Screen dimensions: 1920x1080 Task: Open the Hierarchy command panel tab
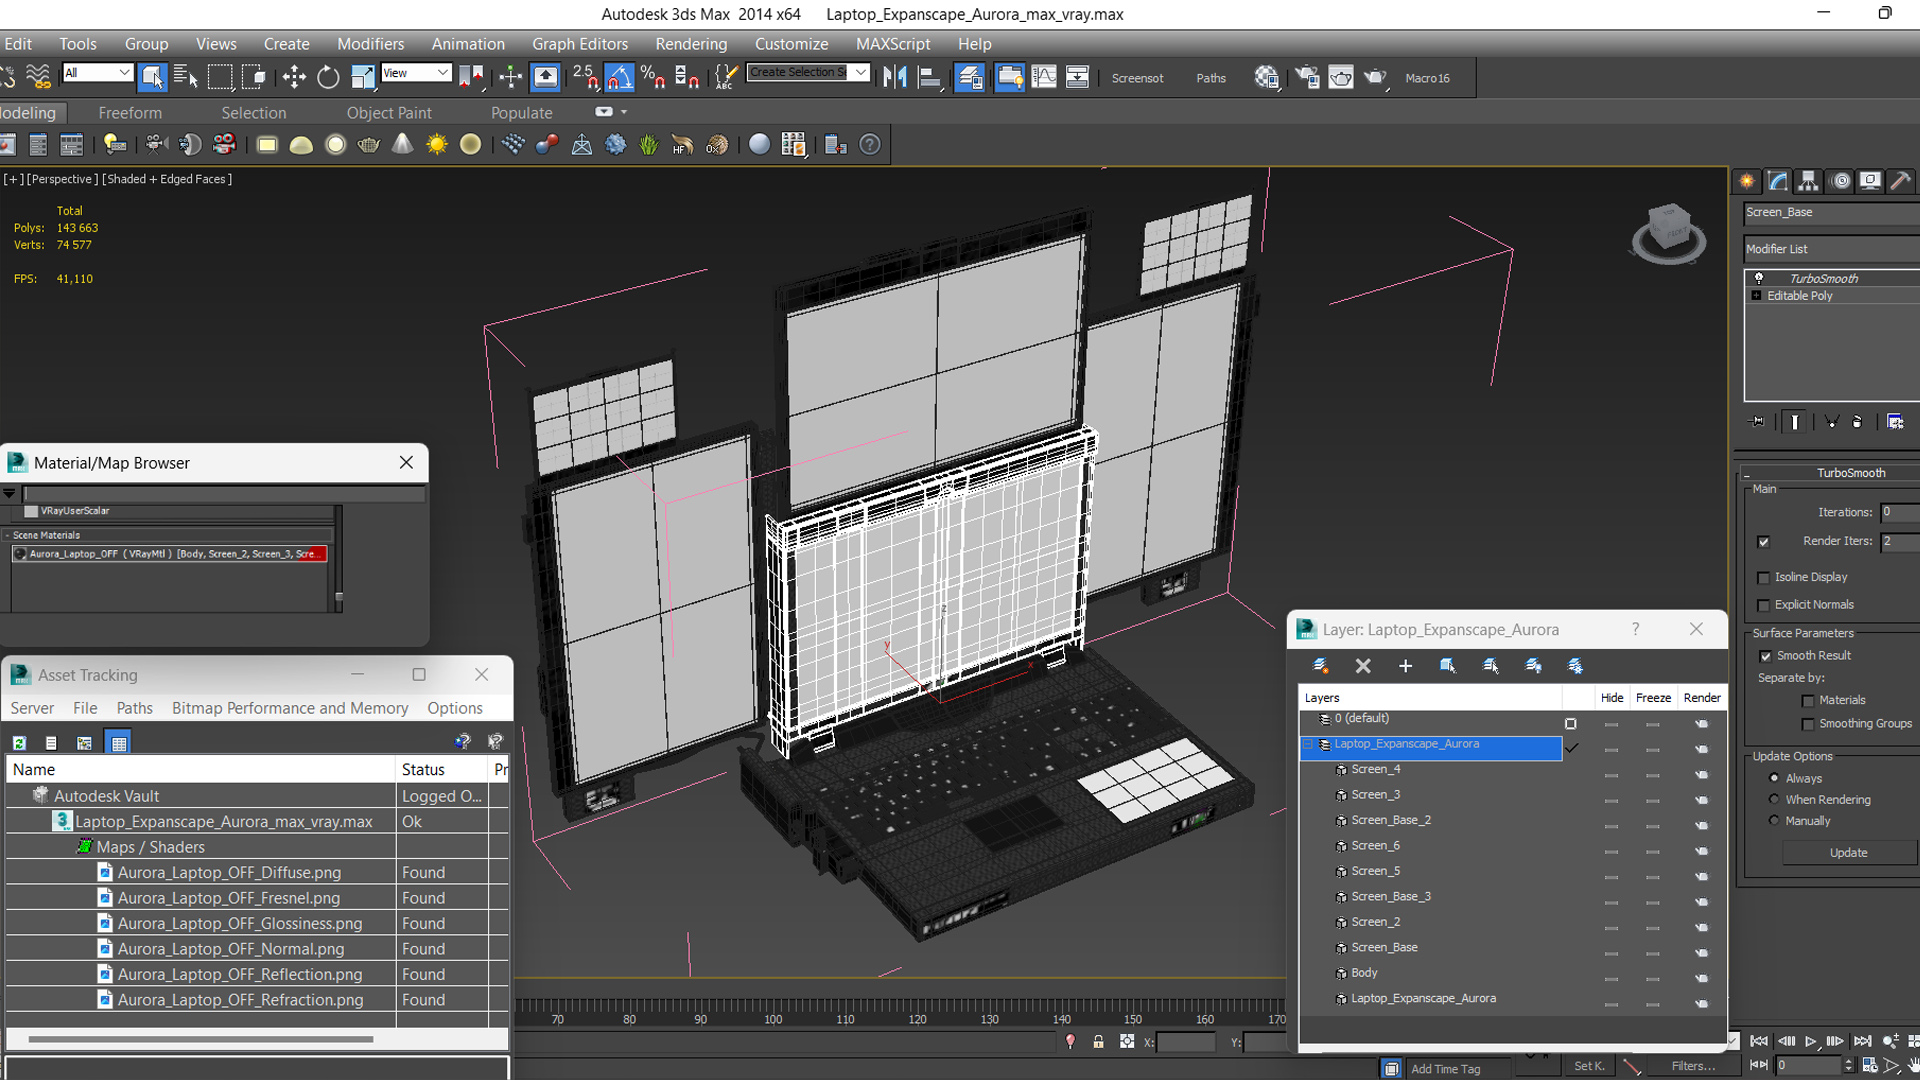pos(1808,181)
